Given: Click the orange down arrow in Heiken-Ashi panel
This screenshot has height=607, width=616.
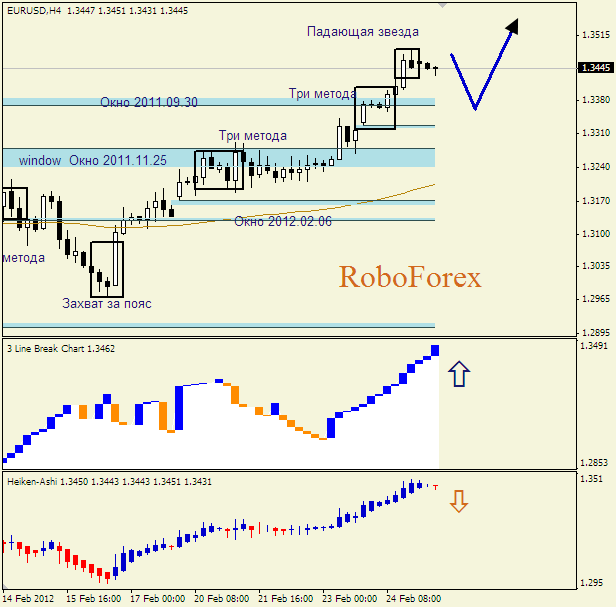Looking at the screenshot, I should coord(458,500).
